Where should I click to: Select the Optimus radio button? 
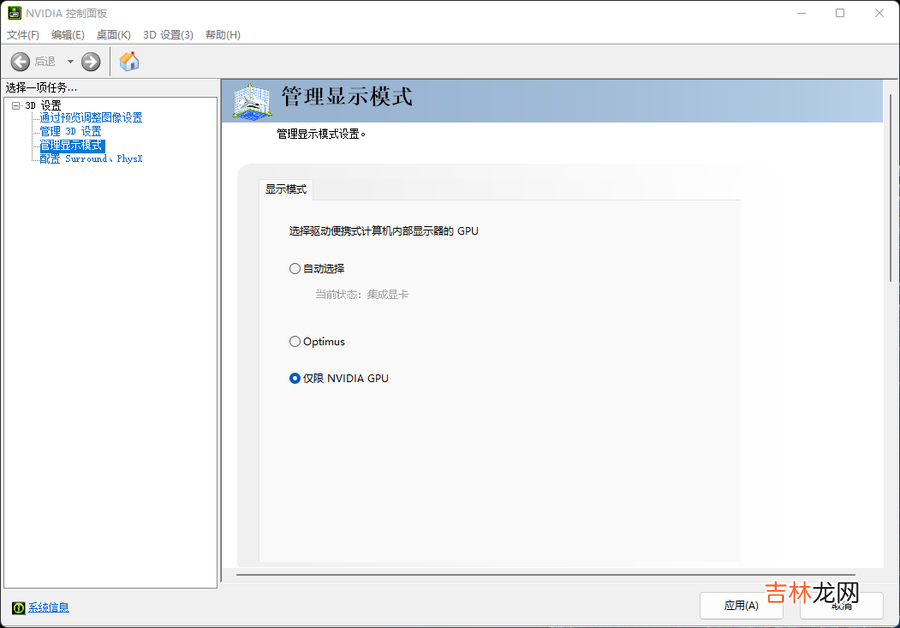pos(295,342)
